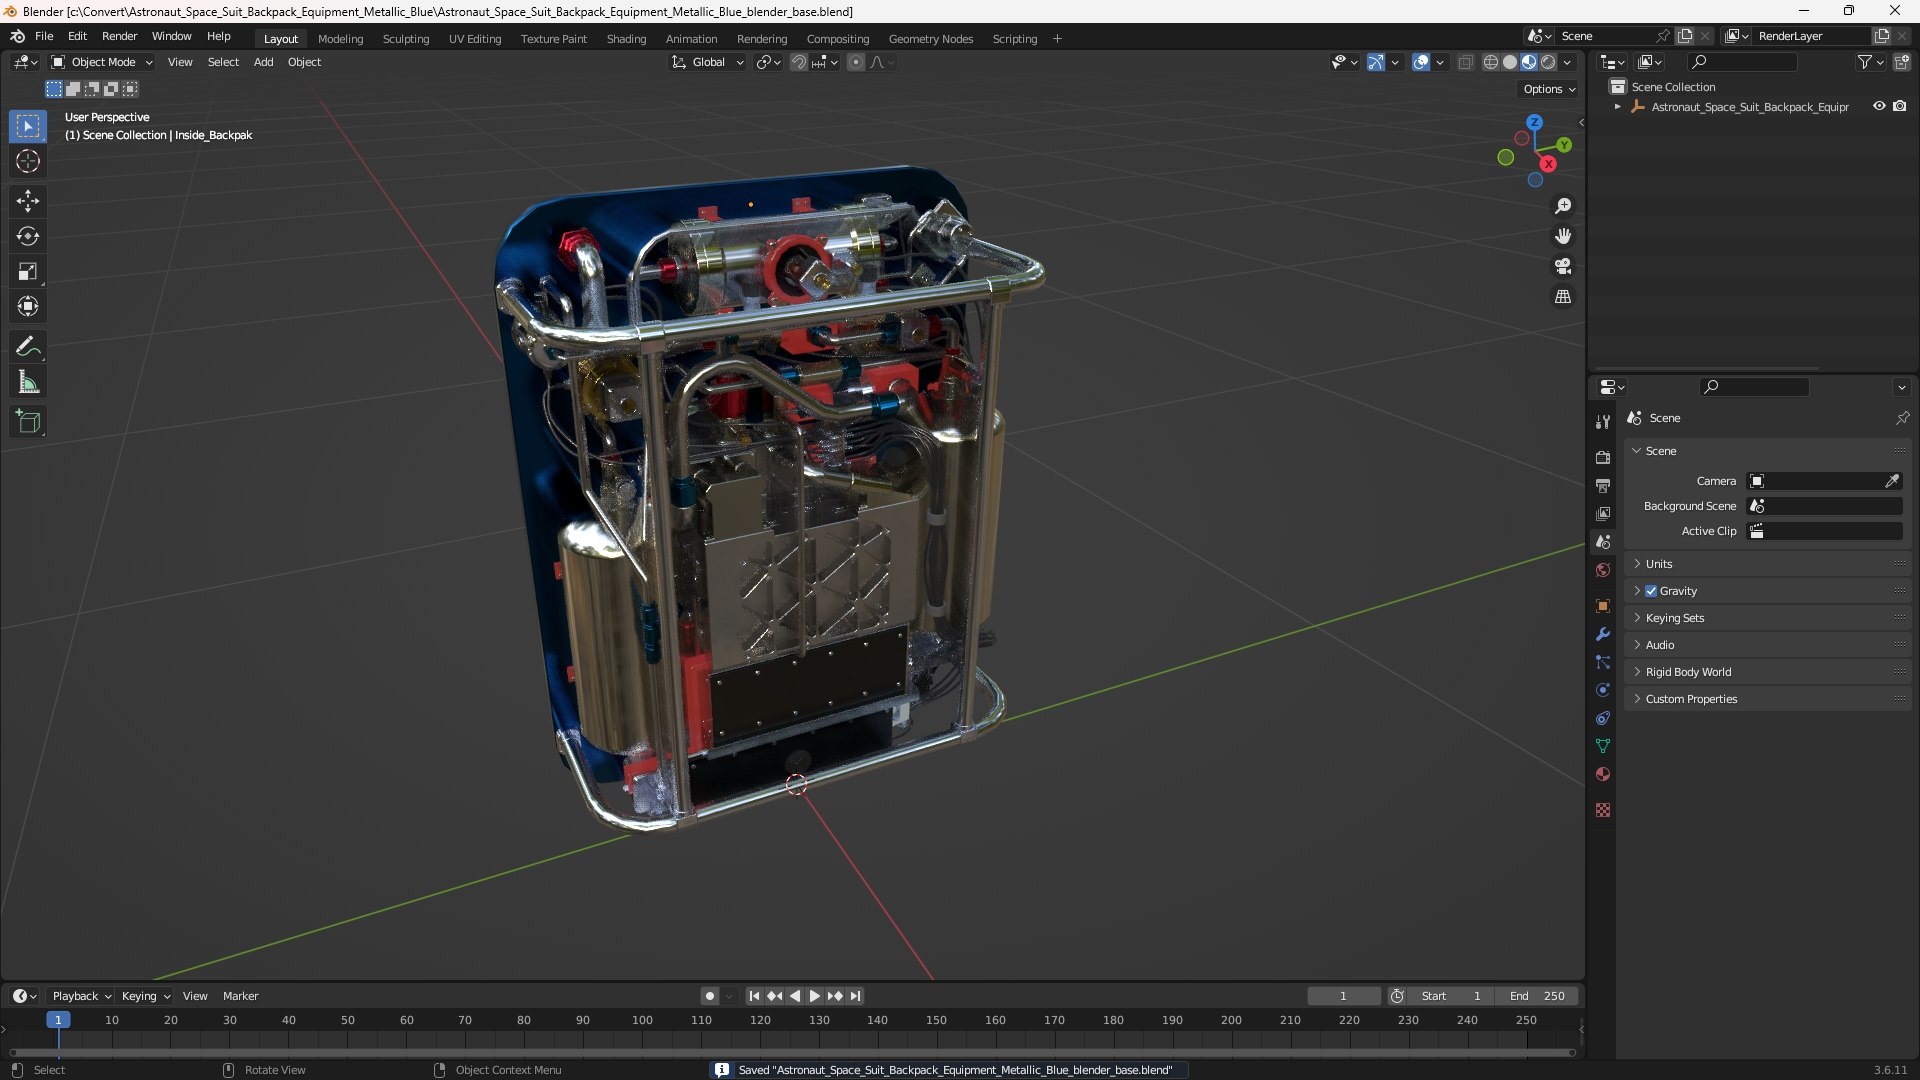
Task: Disable Astronaut collection in renders
Action: 1900,106
